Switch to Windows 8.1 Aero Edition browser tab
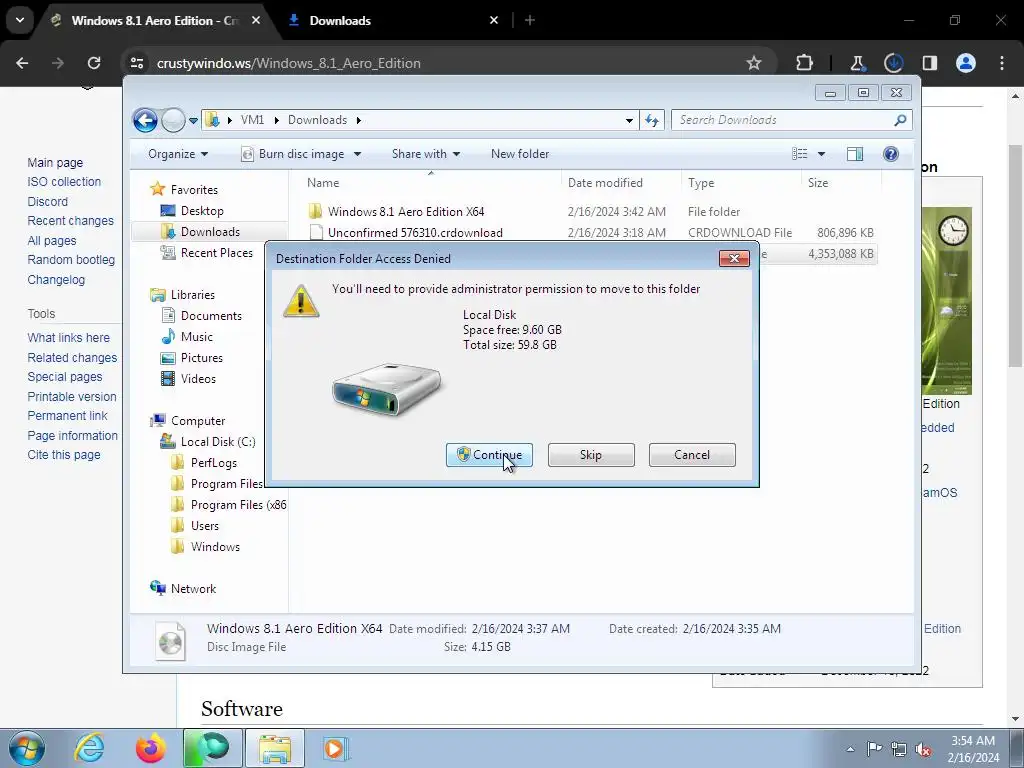The height and width of the screenshot is (768, 1024). click(154, 20)
